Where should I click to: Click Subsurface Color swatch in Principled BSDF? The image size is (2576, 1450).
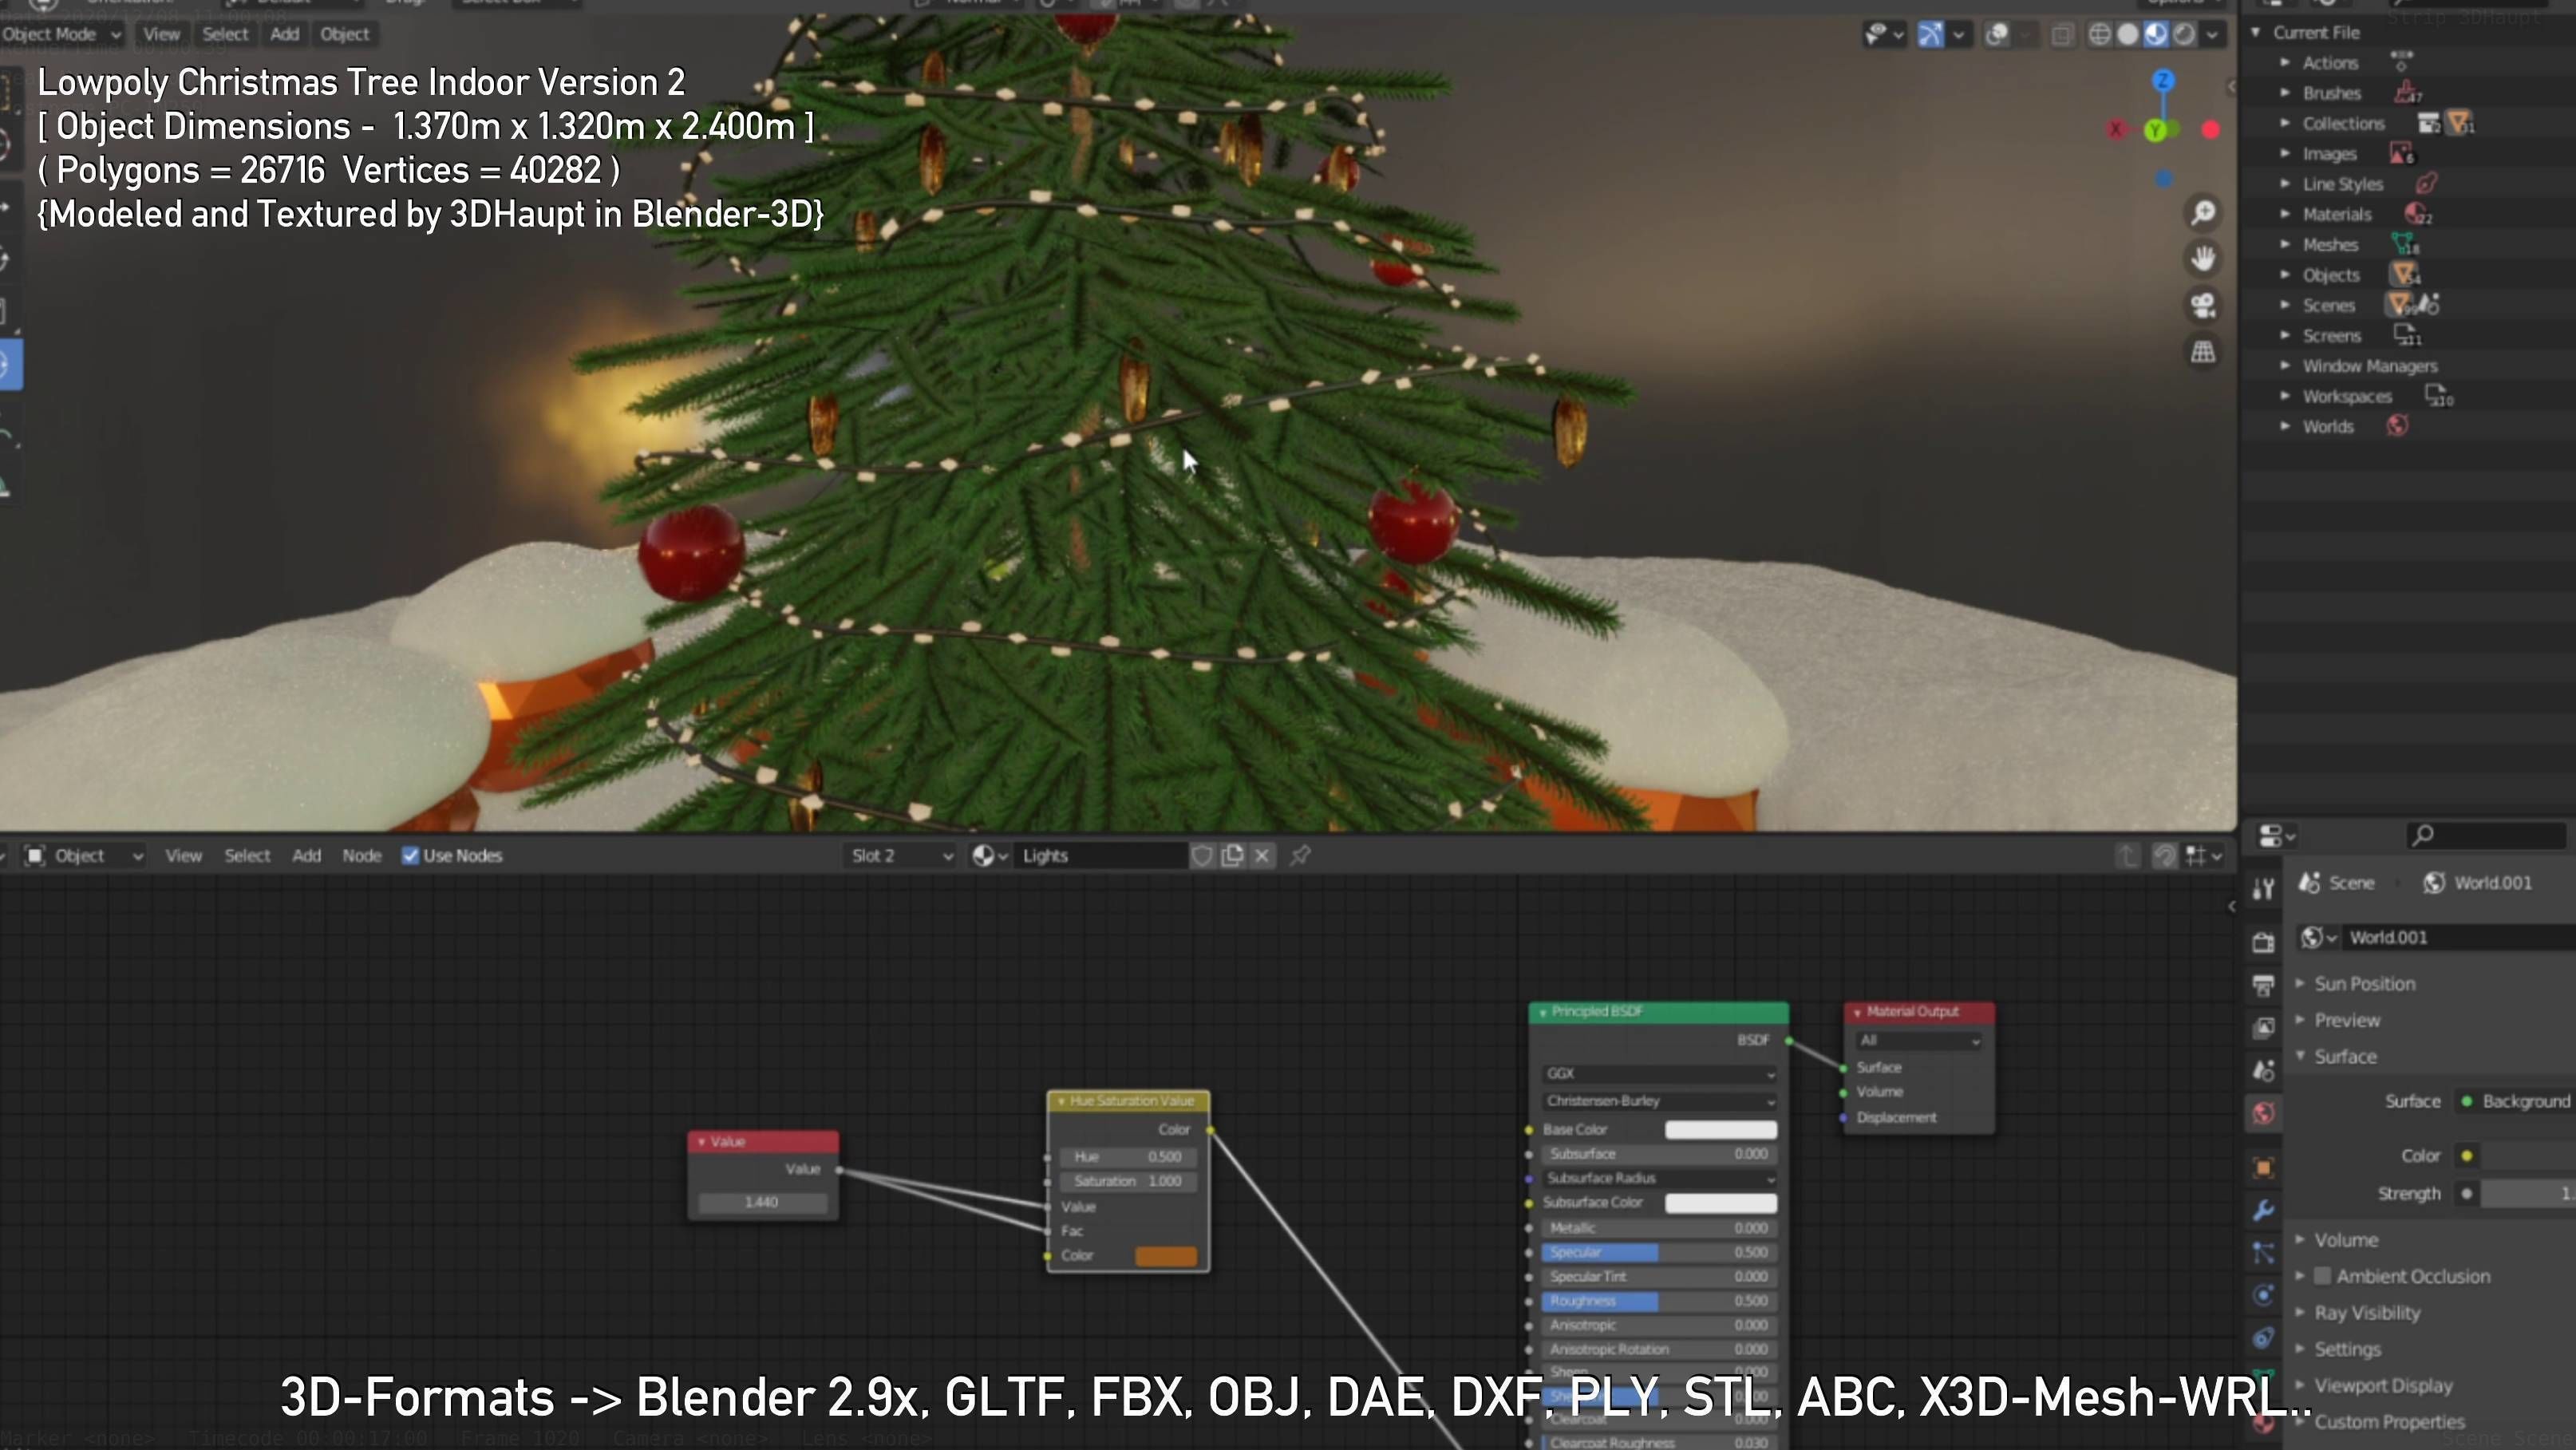coord(1720,1203)
